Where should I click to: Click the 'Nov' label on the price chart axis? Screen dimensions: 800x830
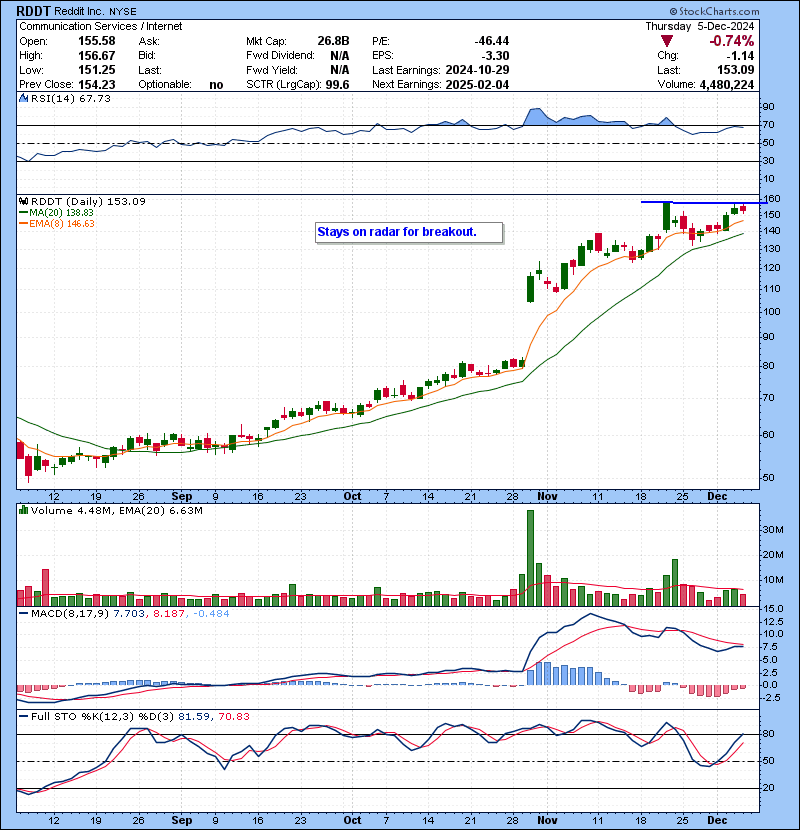[547, 497]
